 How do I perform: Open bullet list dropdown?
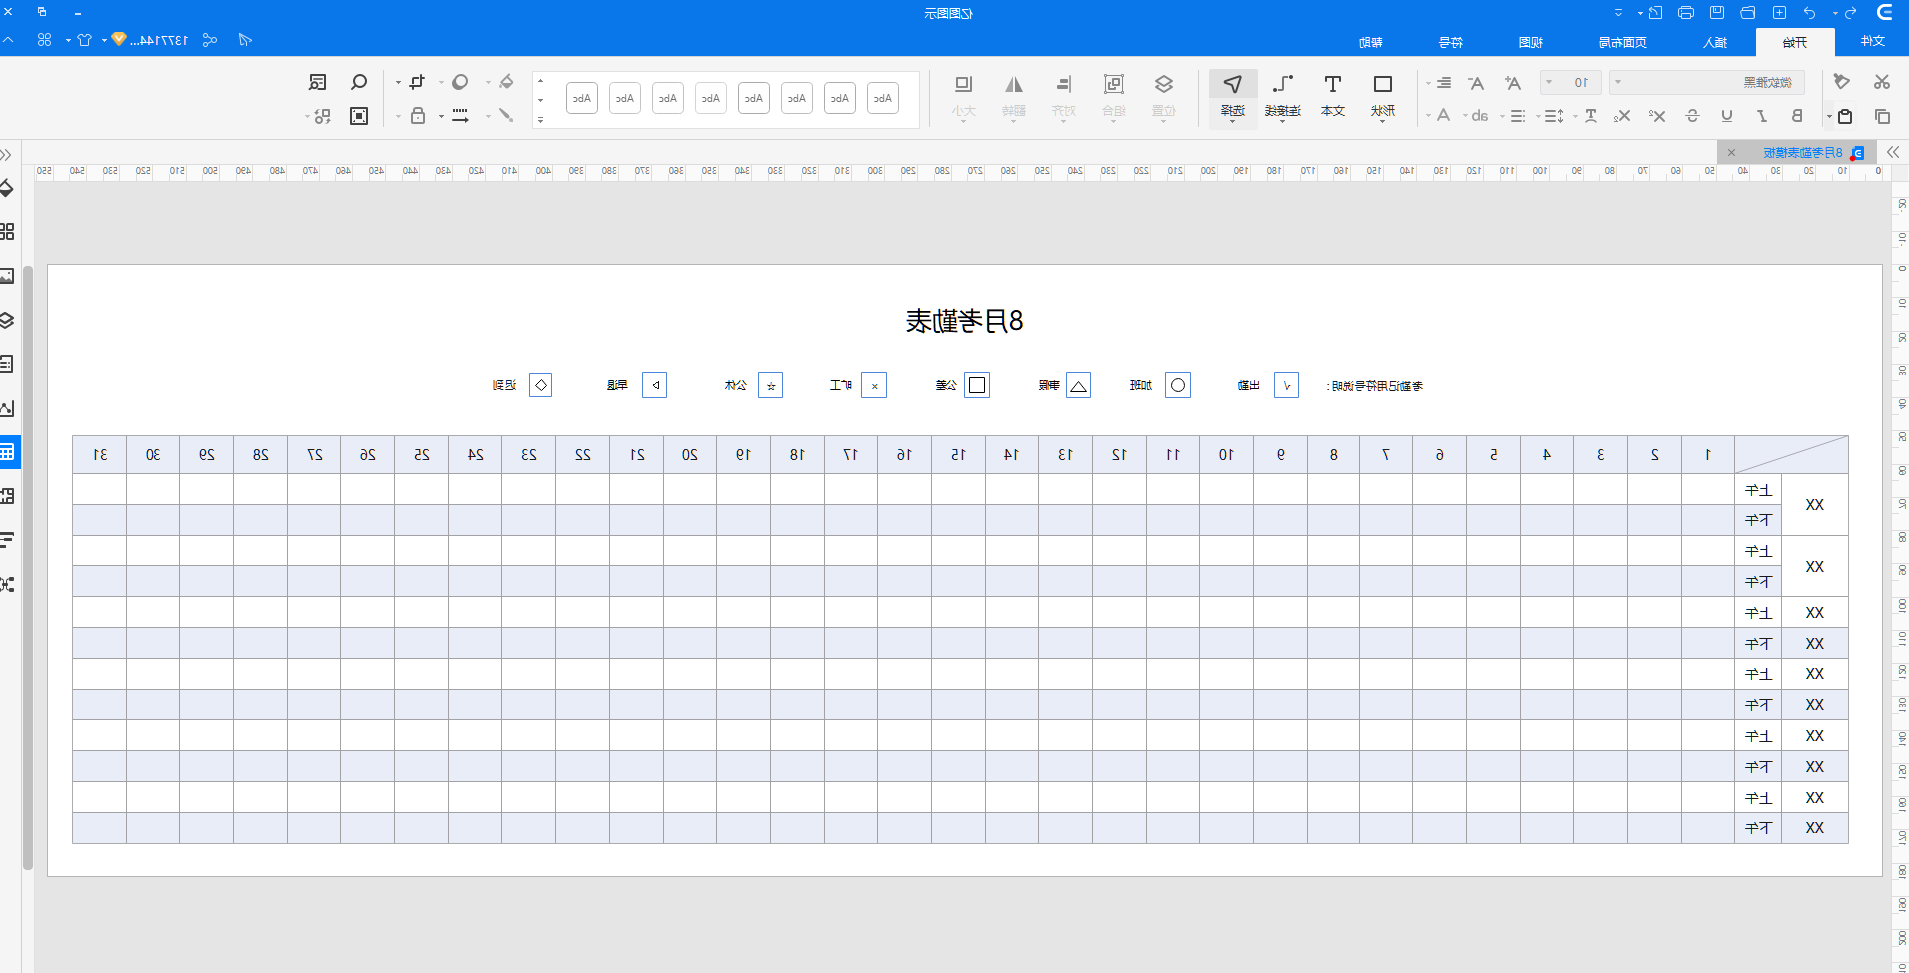[x=1502, y=117]
